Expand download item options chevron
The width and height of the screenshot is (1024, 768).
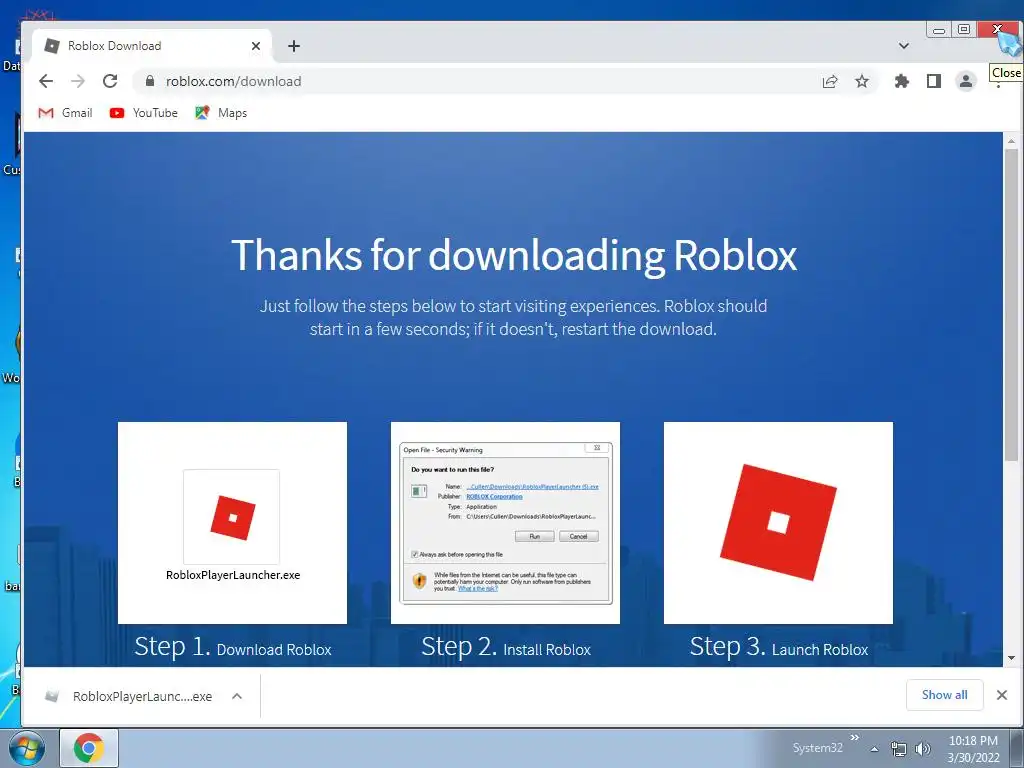point(237,696)
